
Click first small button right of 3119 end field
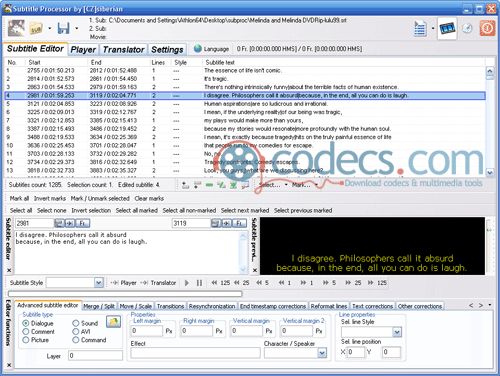216,223
